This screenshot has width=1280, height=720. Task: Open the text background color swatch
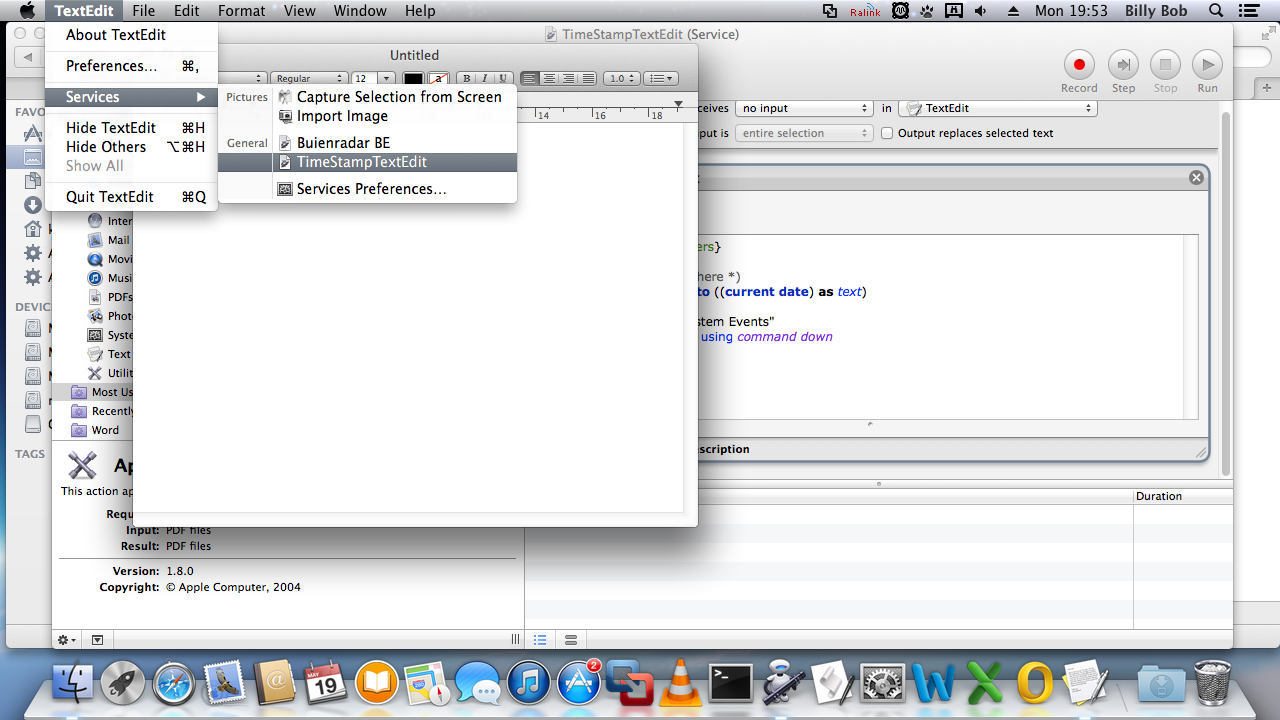click(x=438, y=79)
